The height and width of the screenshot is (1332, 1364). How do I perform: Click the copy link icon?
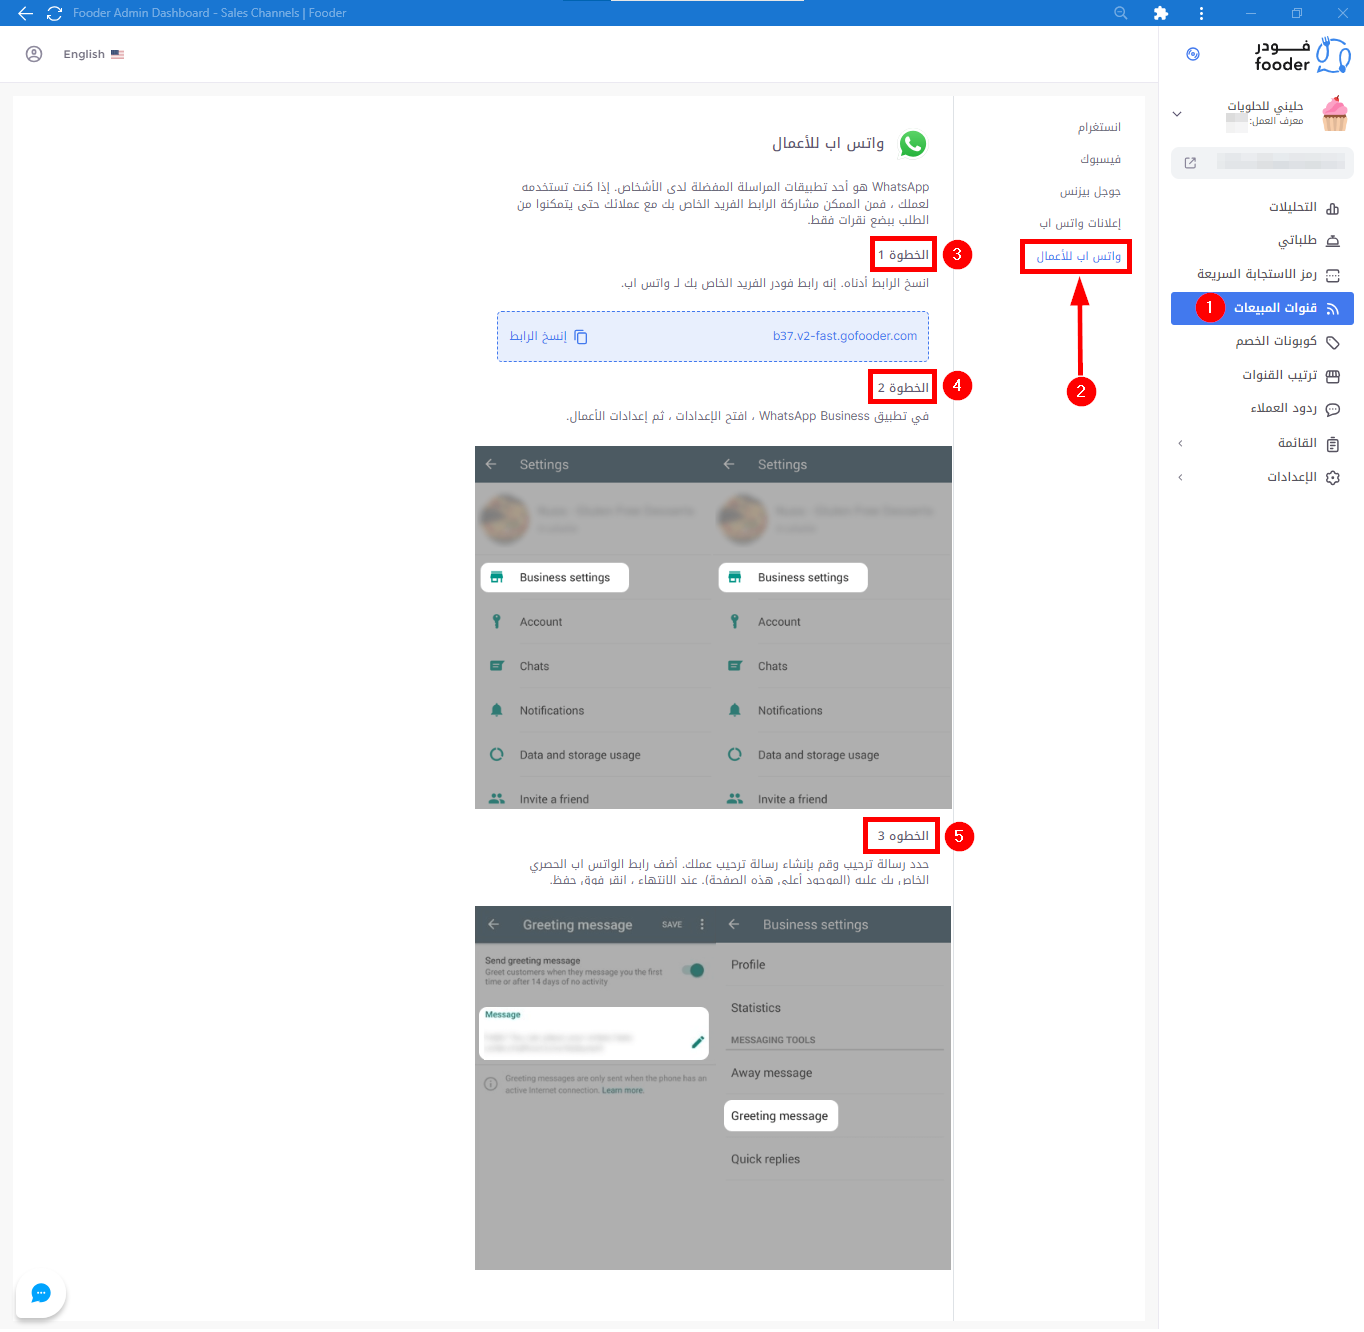581,337
